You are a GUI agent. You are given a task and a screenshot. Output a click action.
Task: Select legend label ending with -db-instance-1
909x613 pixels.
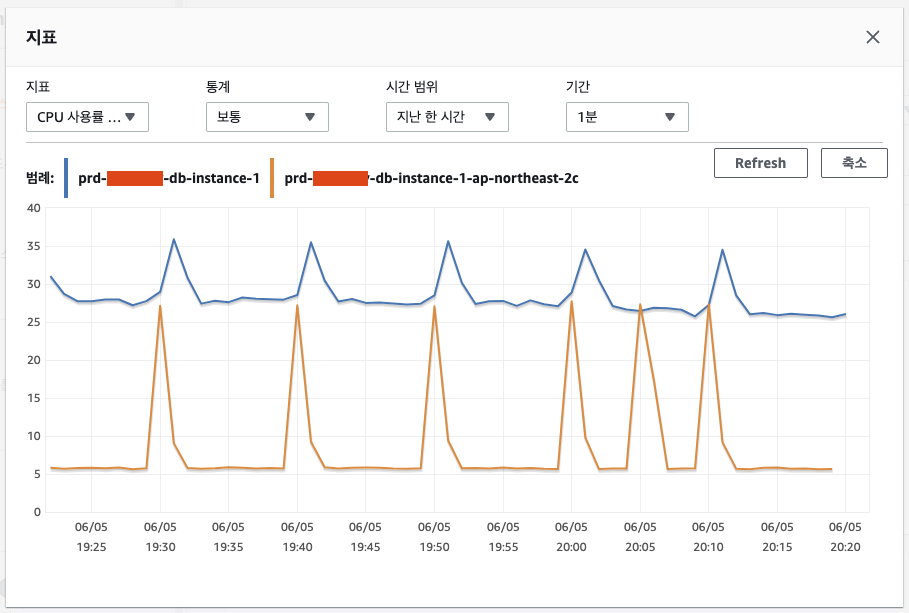tap(169, 178)
